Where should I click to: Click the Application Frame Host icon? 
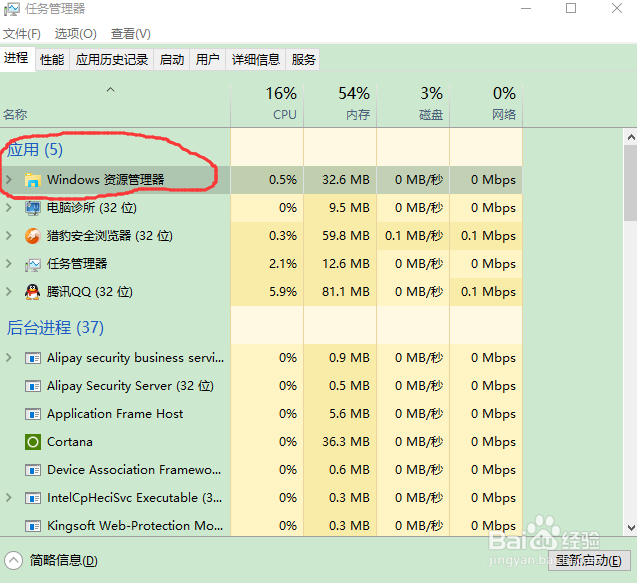[32, 414]
